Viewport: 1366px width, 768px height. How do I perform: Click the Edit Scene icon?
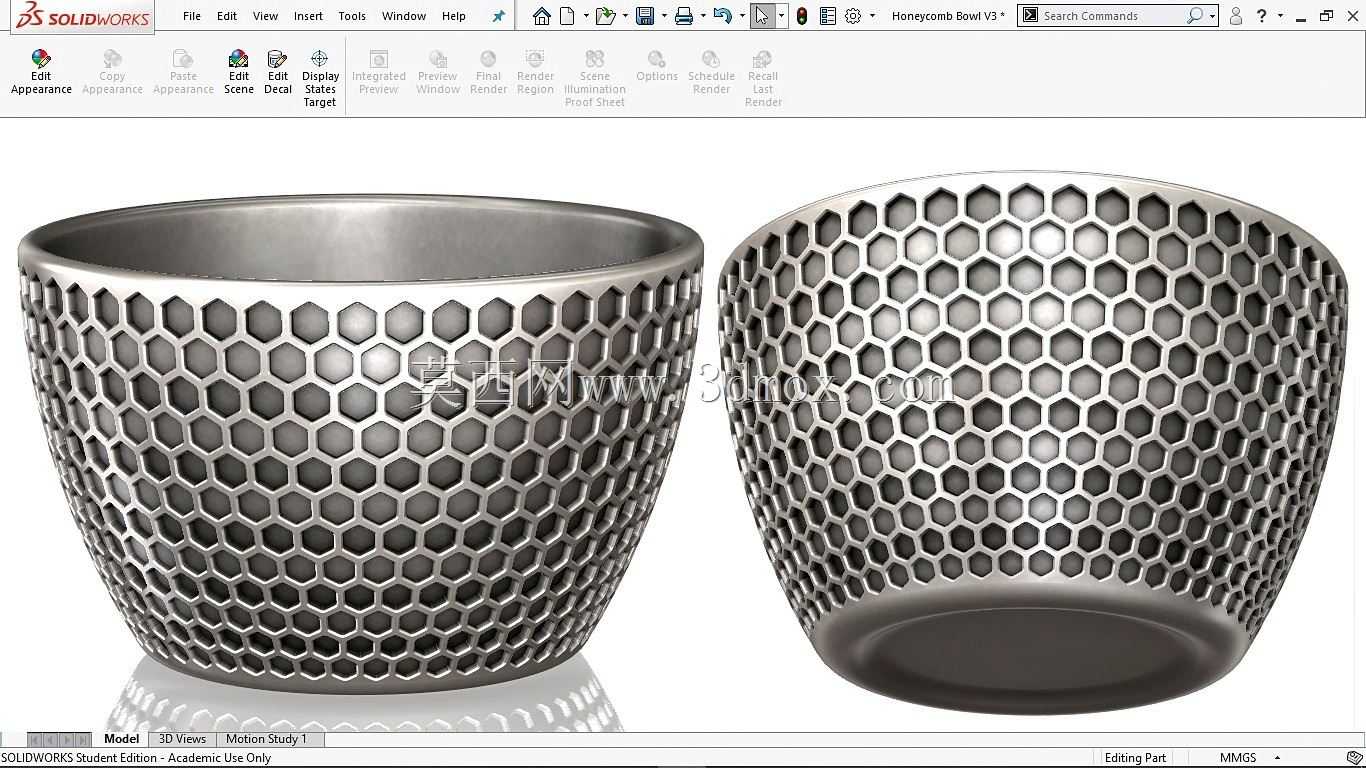click(238, 72)
